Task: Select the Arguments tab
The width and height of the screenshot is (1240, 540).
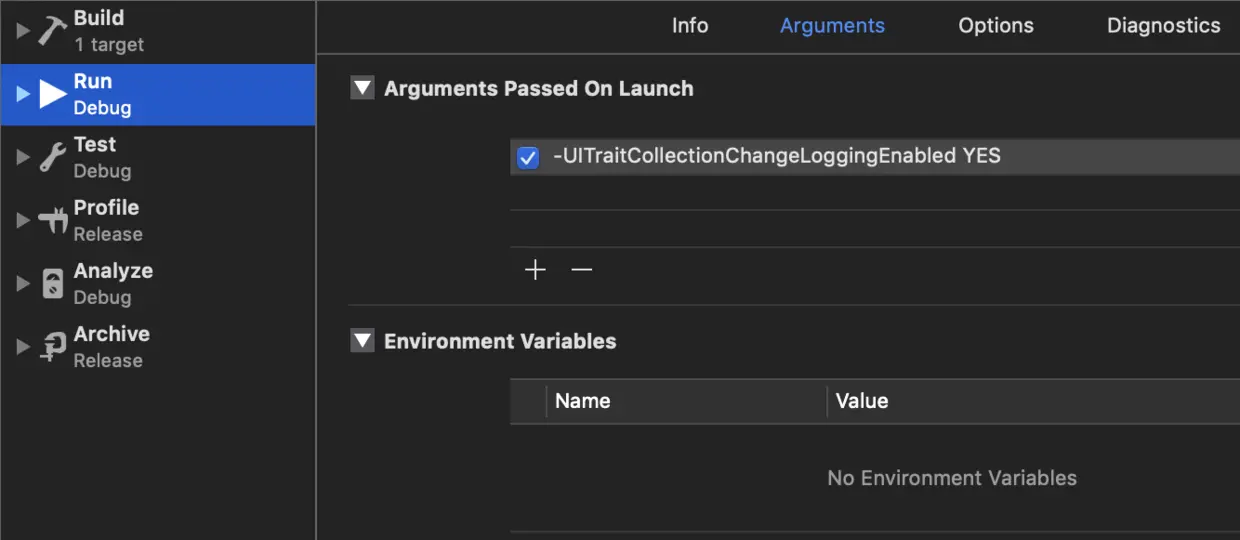Action: [832, 26]
